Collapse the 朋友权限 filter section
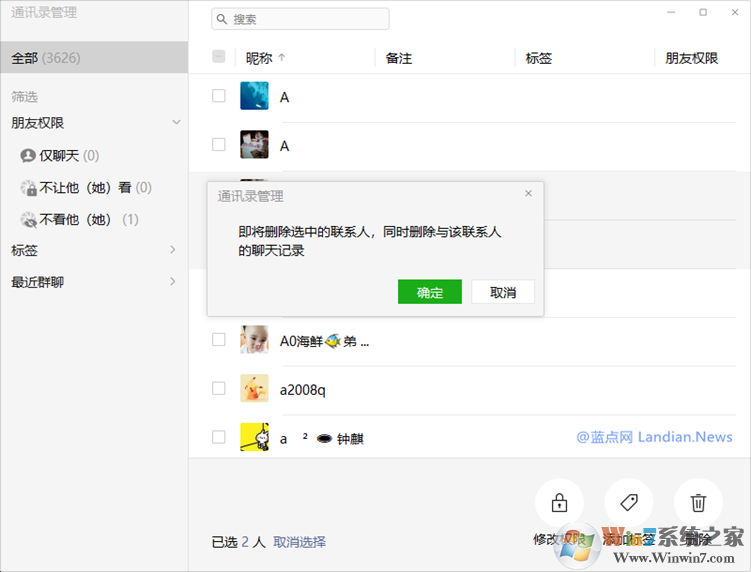This screenshot has width=751, height=572. (176, 122)
